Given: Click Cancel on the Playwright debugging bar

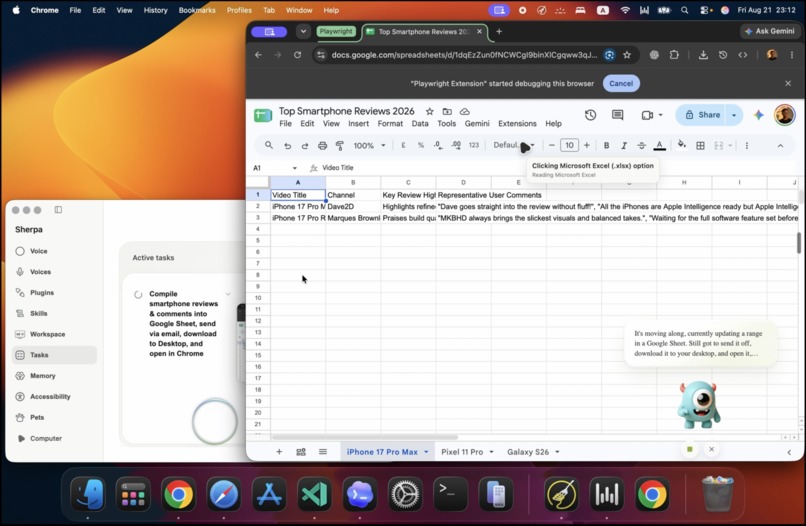Looking at the screenshot, I should [621, 83].
